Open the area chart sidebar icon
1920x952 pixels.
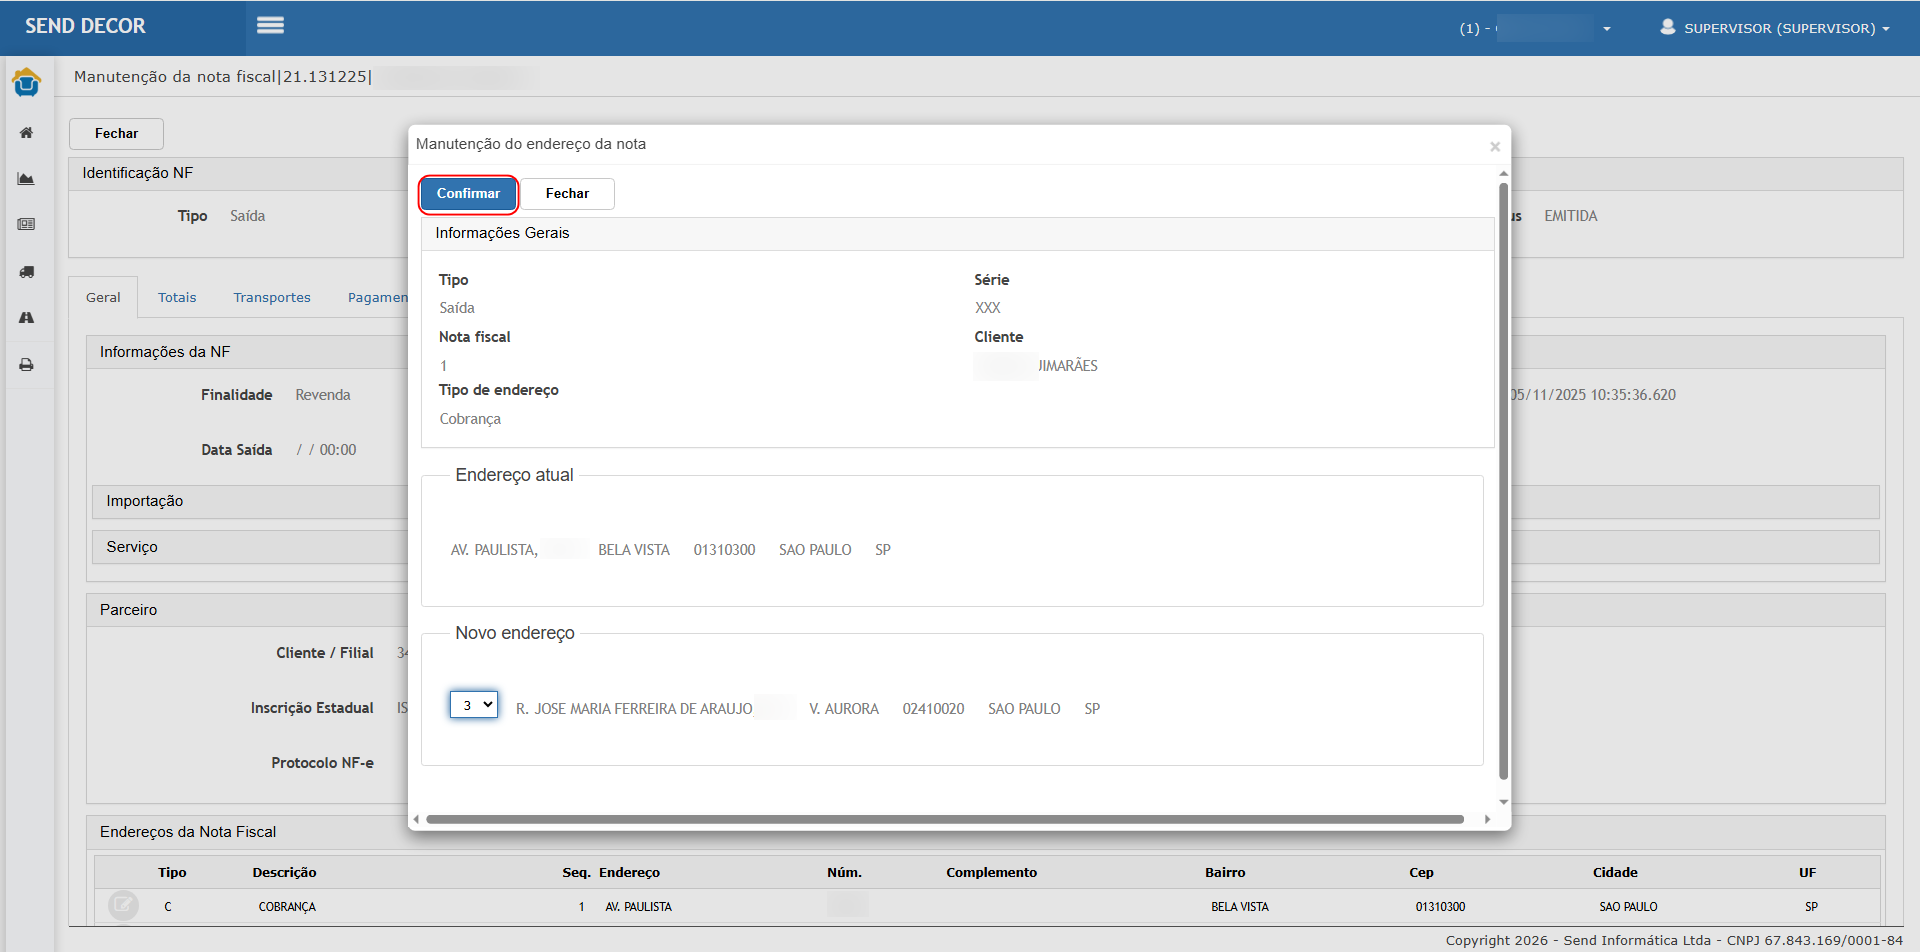point(27,179)
